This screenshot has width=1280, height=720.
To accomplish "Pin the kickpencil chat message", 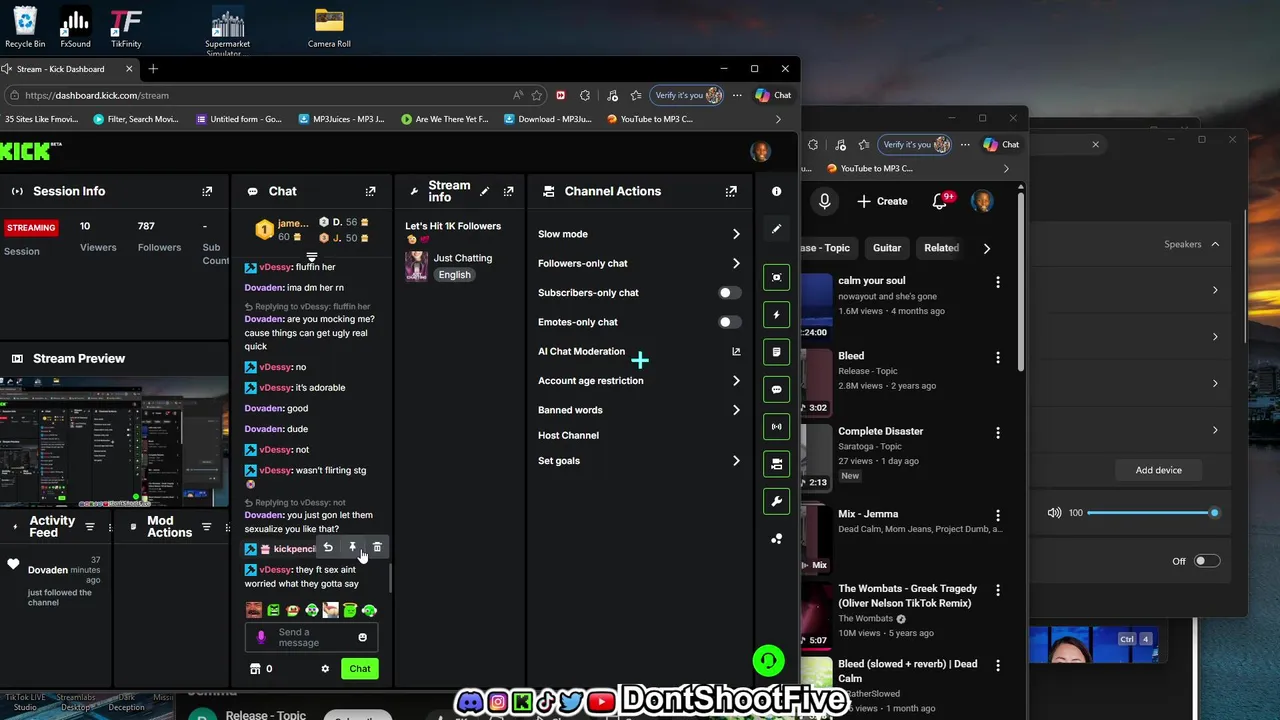I will click(352, 548).
